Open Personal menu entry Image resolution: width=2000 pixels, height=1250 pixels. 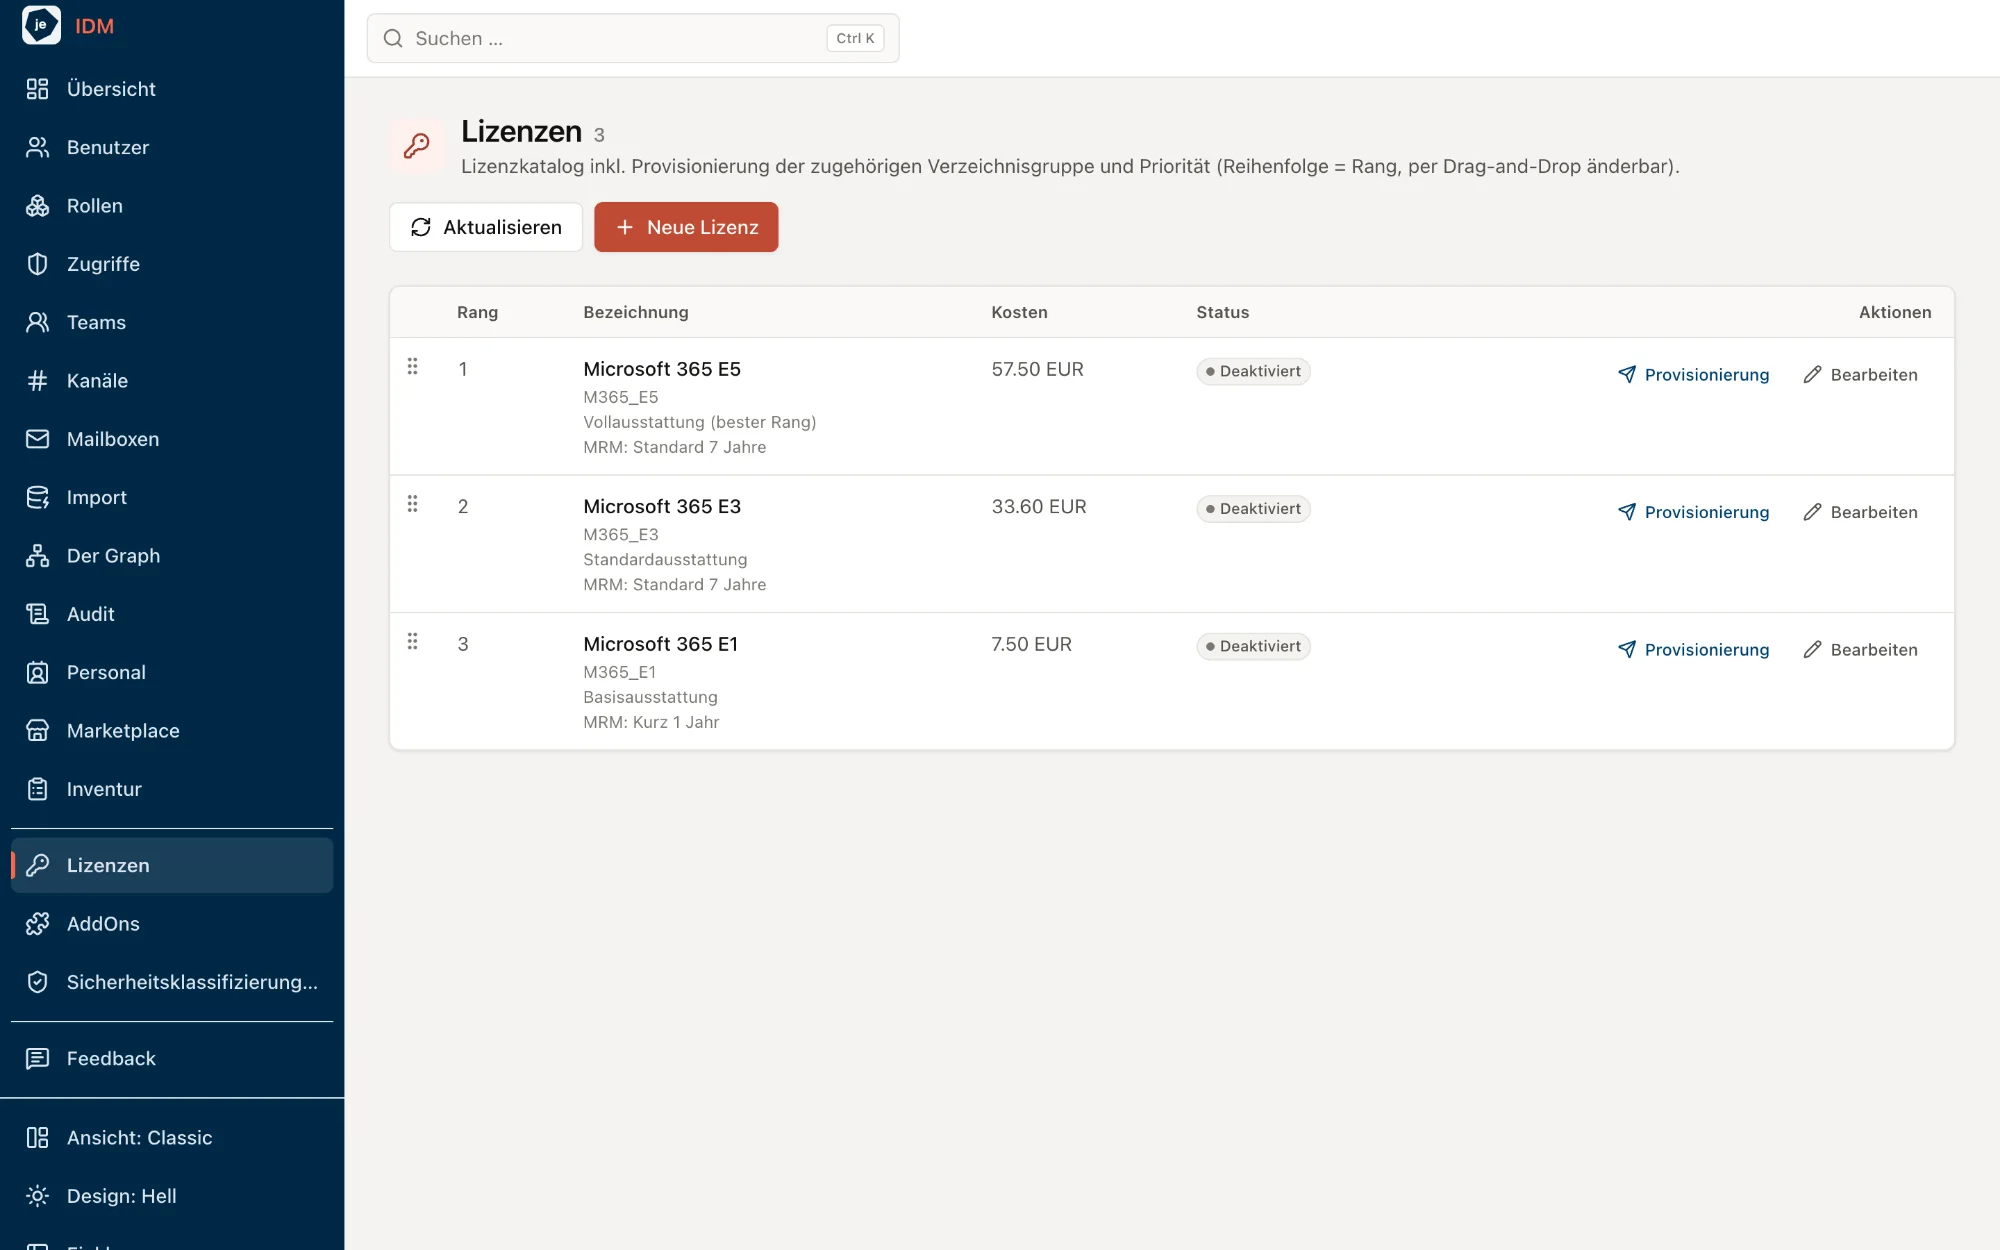point(172,672)
